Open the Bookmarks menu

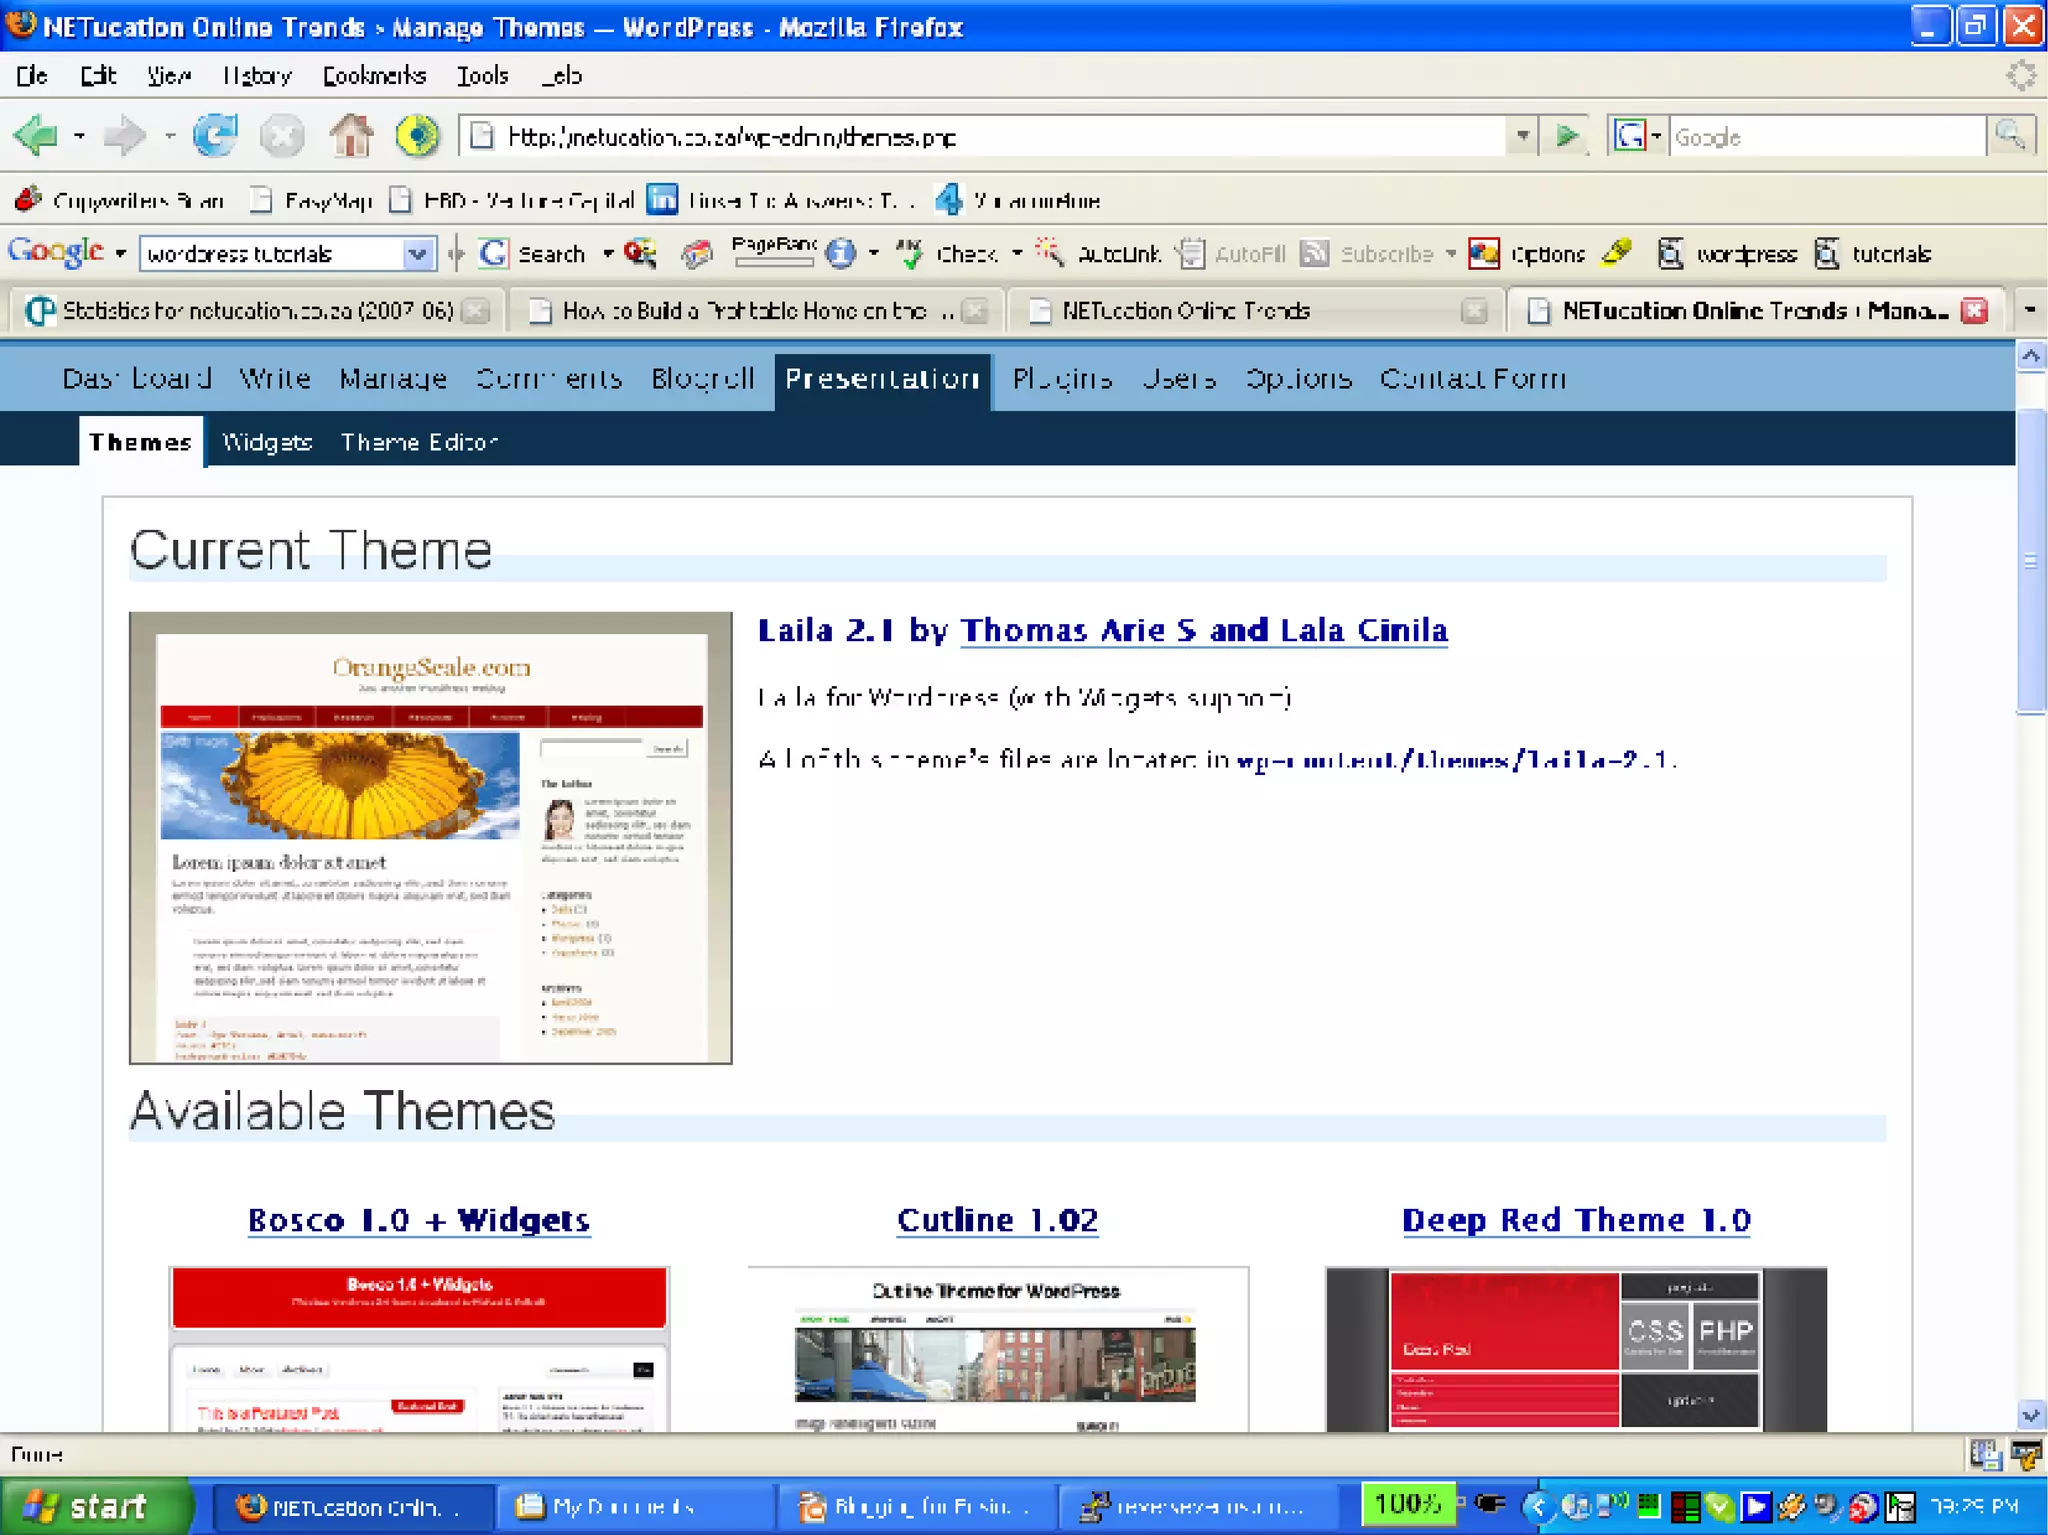373,76
